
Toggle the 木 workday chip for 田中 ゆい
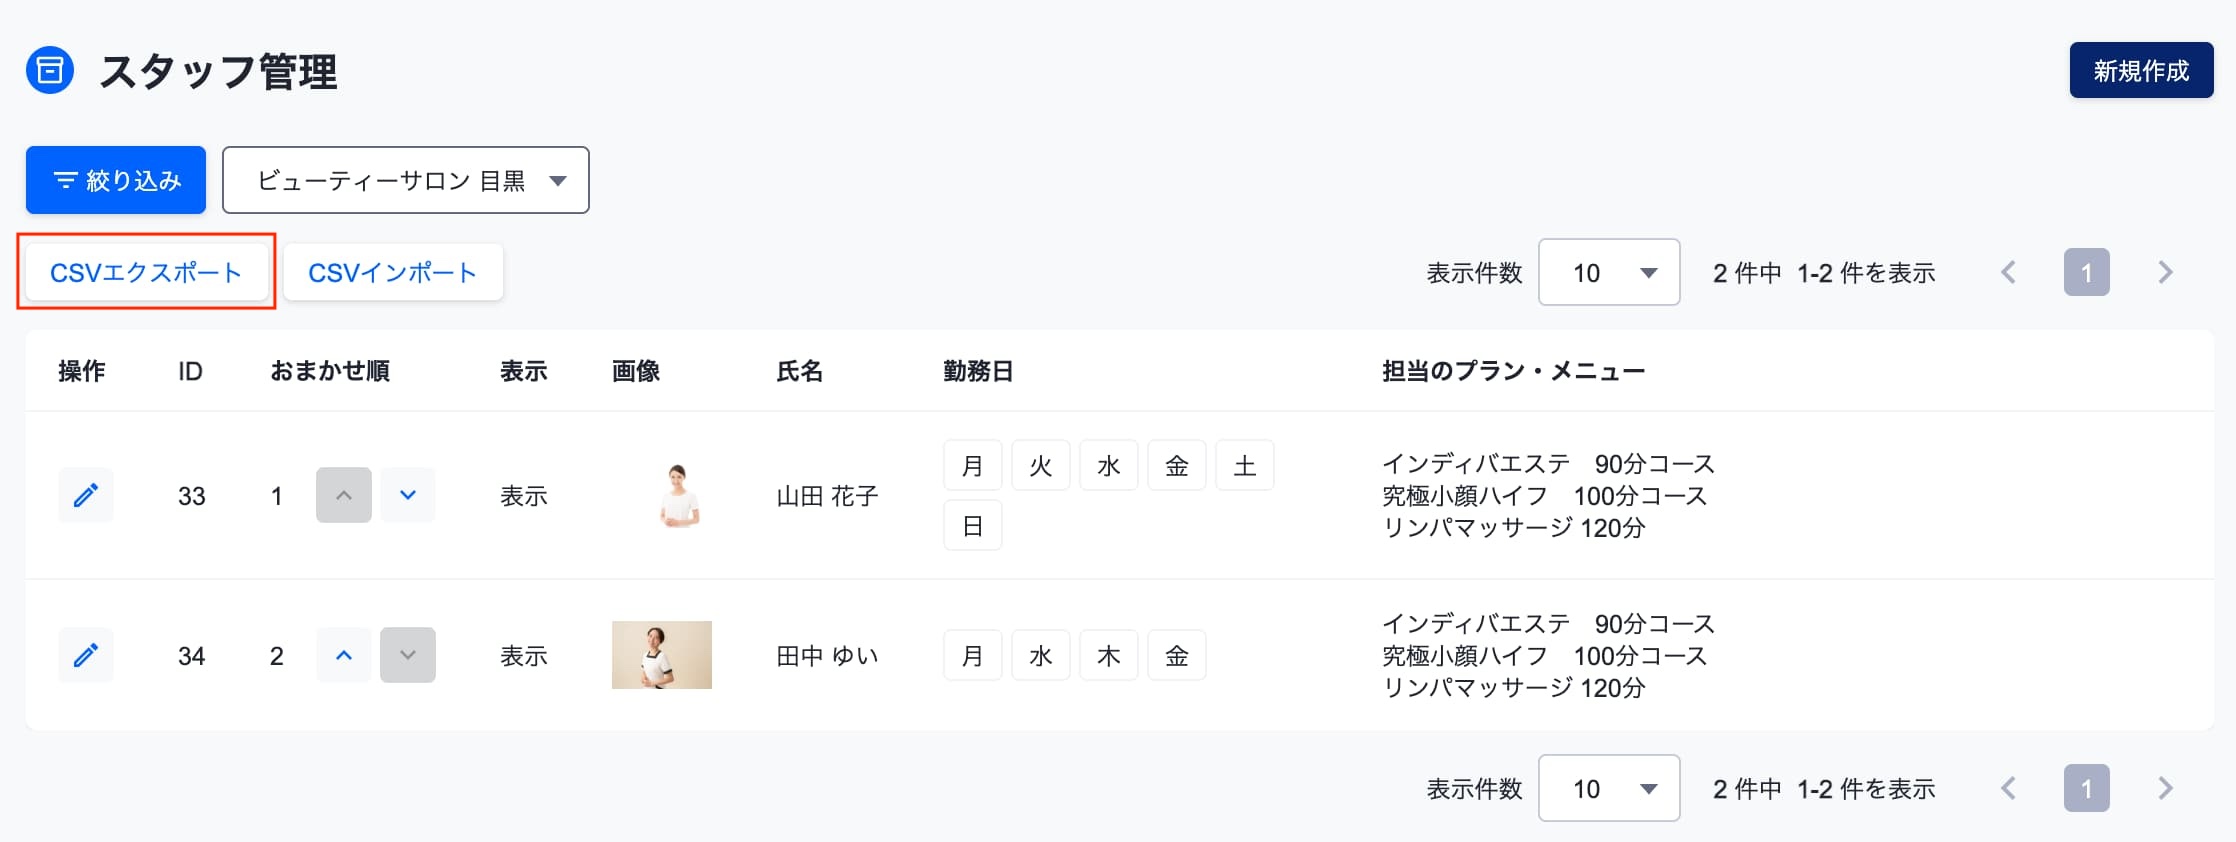[1109, 655]
